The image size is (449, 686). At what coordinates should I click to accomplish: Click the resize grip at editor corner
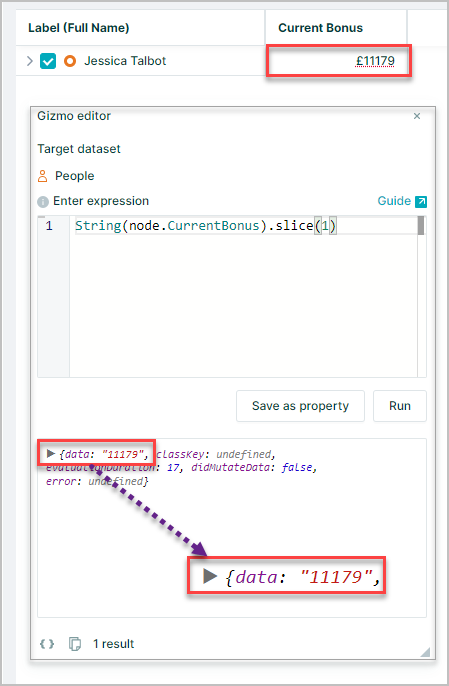pos(425,652)
